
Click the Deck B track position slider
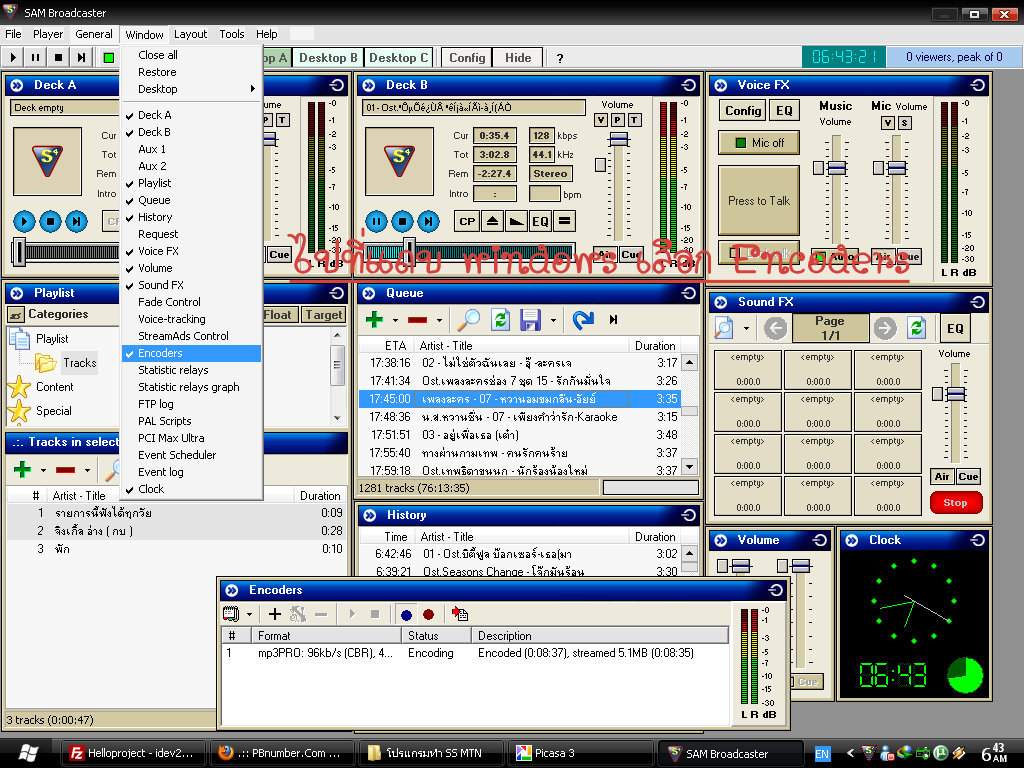409,249
